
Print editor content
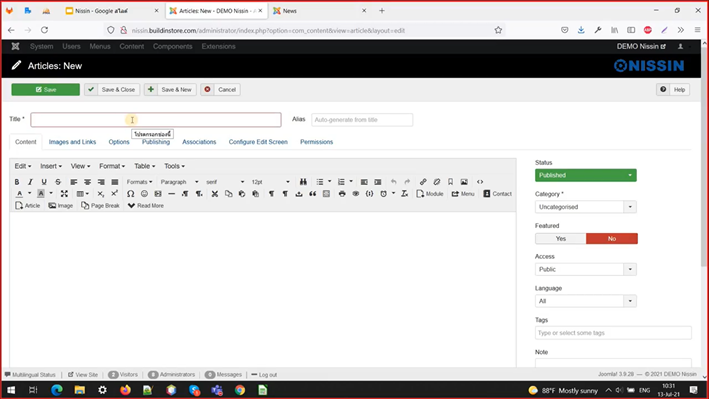click(342, 194)
